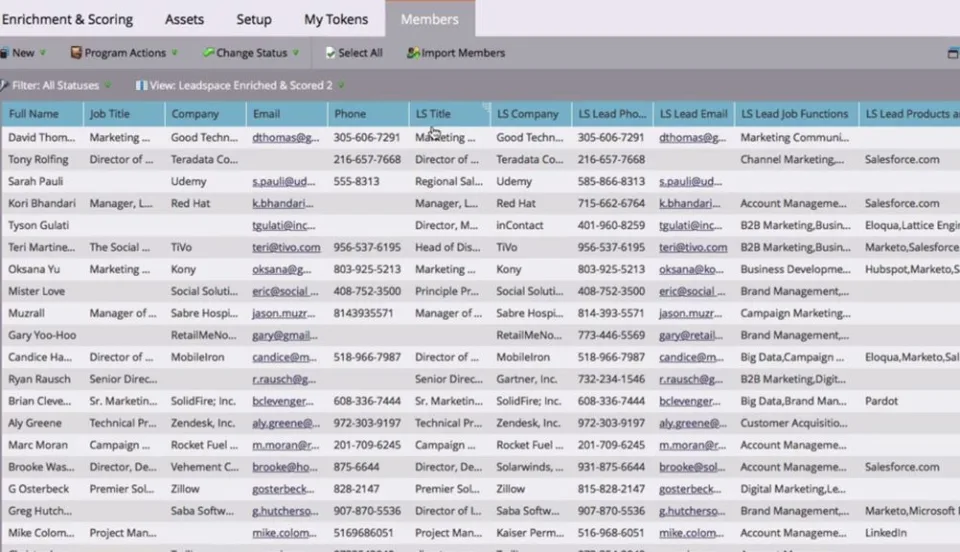Click the filter funnel icon

[x=4, y=85]
